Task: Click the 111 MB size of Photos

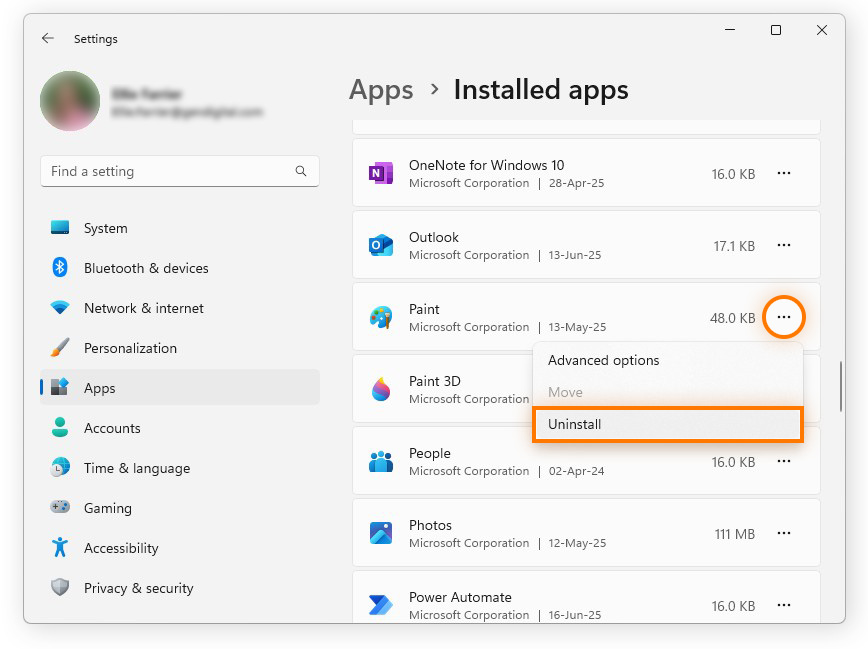Action: tap(735, 534)
